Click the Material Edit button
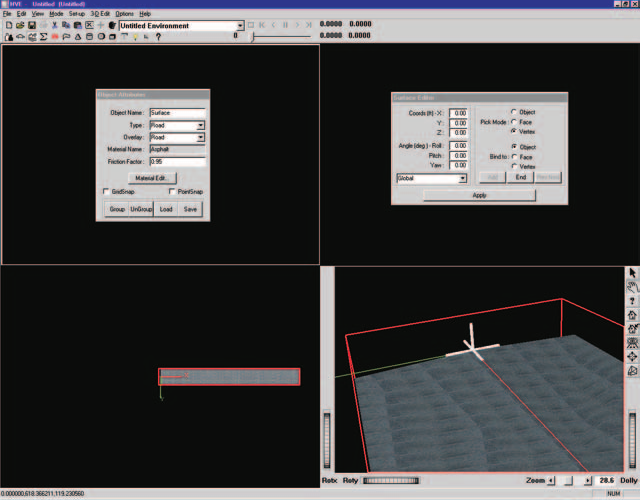 click(152, 178)
